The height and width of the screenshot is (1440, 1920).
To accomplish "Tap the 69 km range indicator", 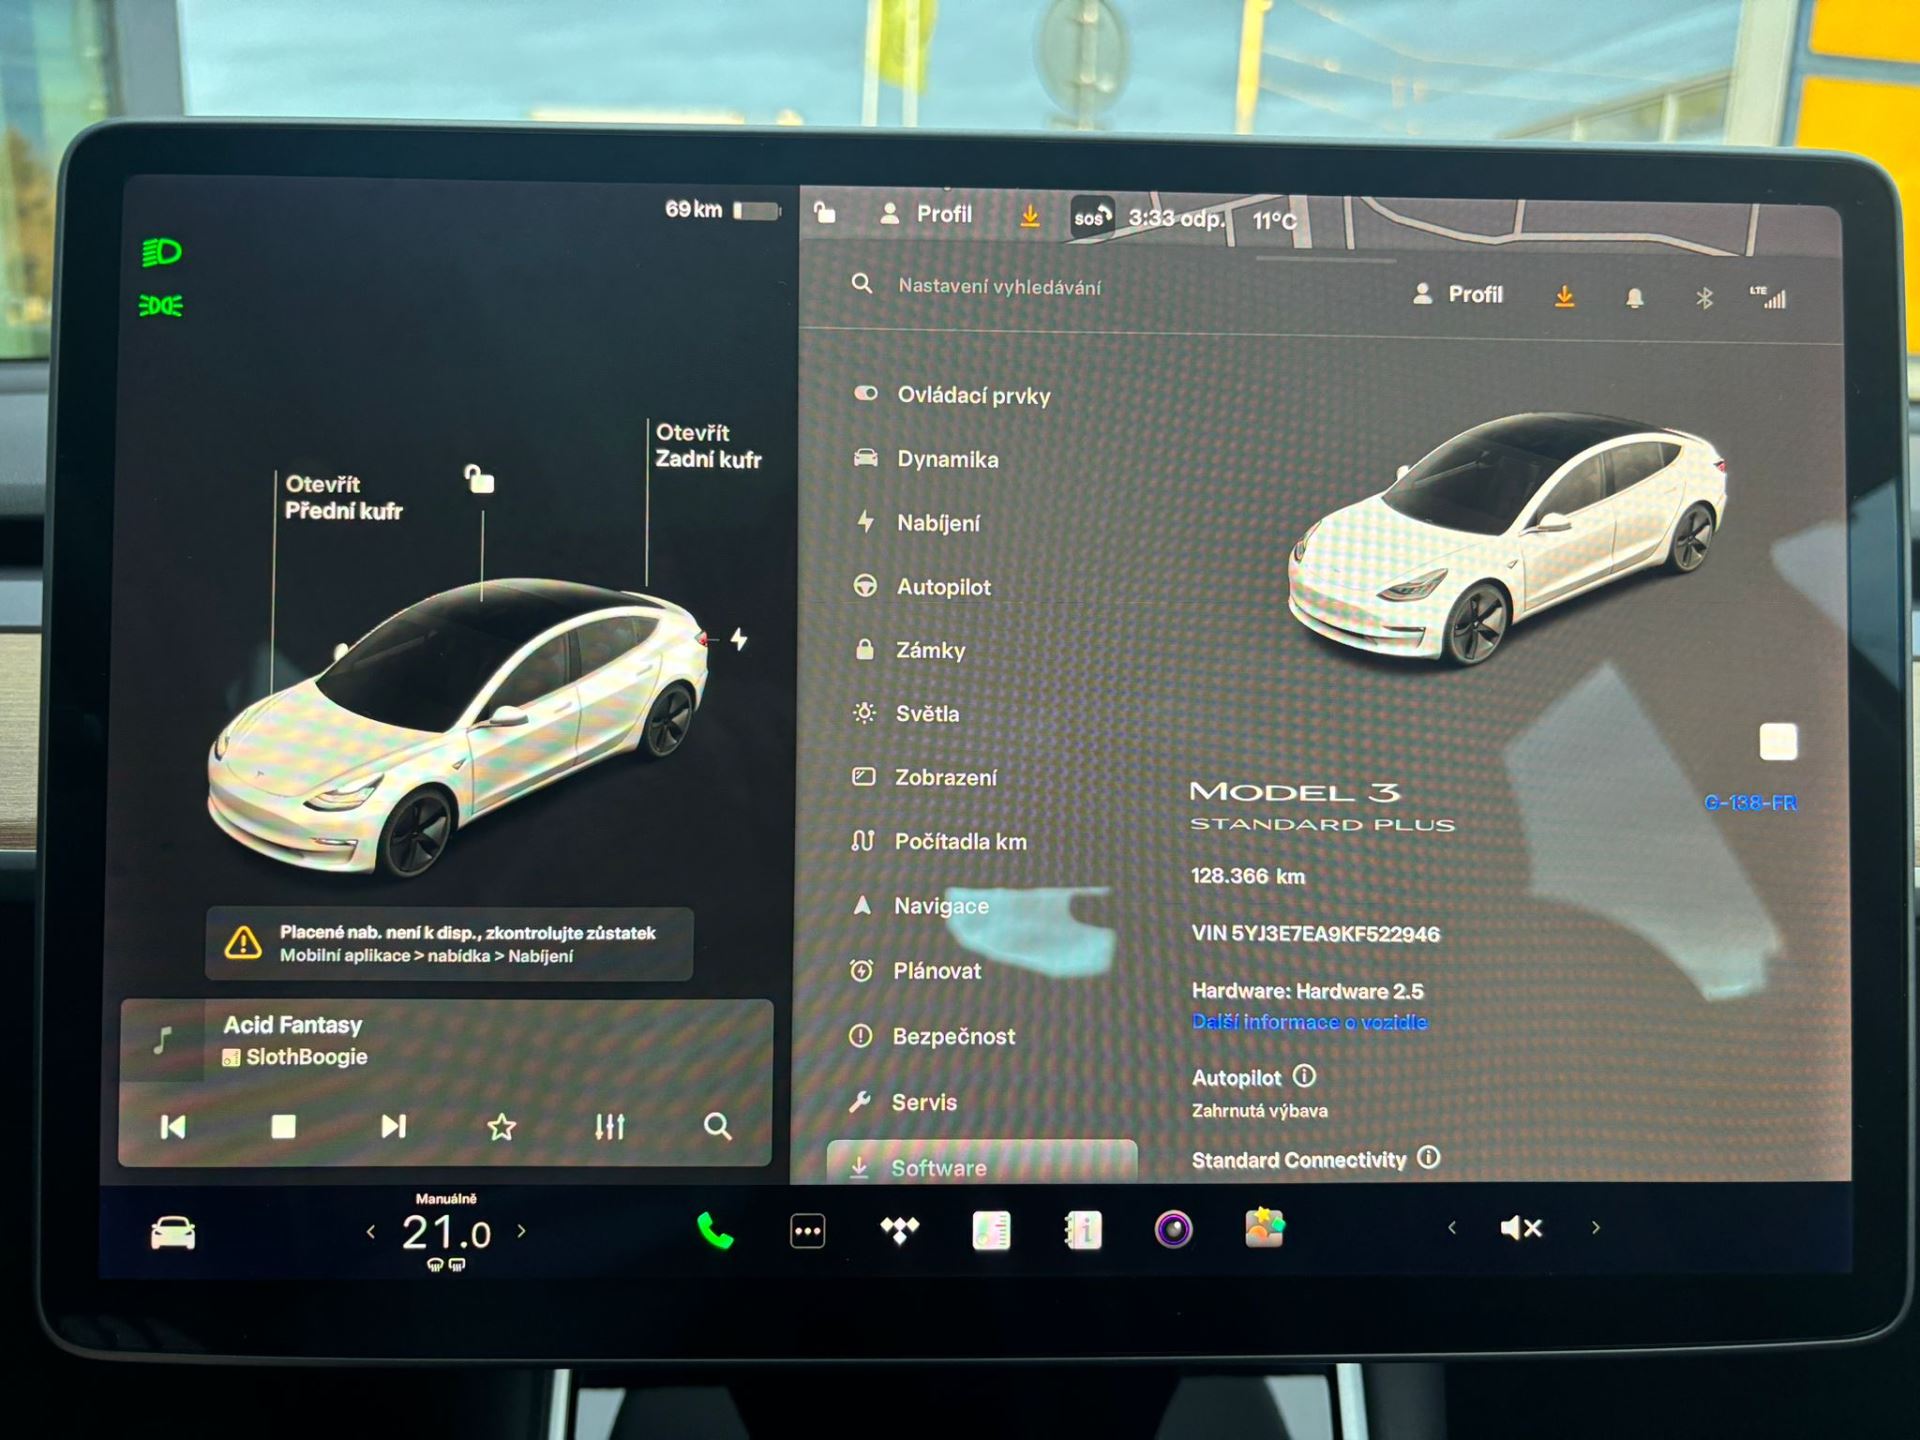I will tap(693, 209).
